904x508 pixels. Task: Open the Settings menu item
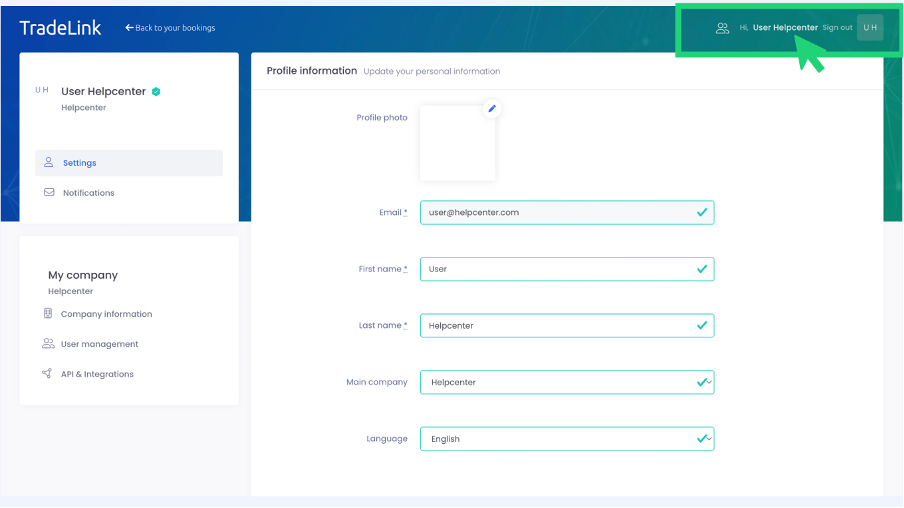click(80, 163)
